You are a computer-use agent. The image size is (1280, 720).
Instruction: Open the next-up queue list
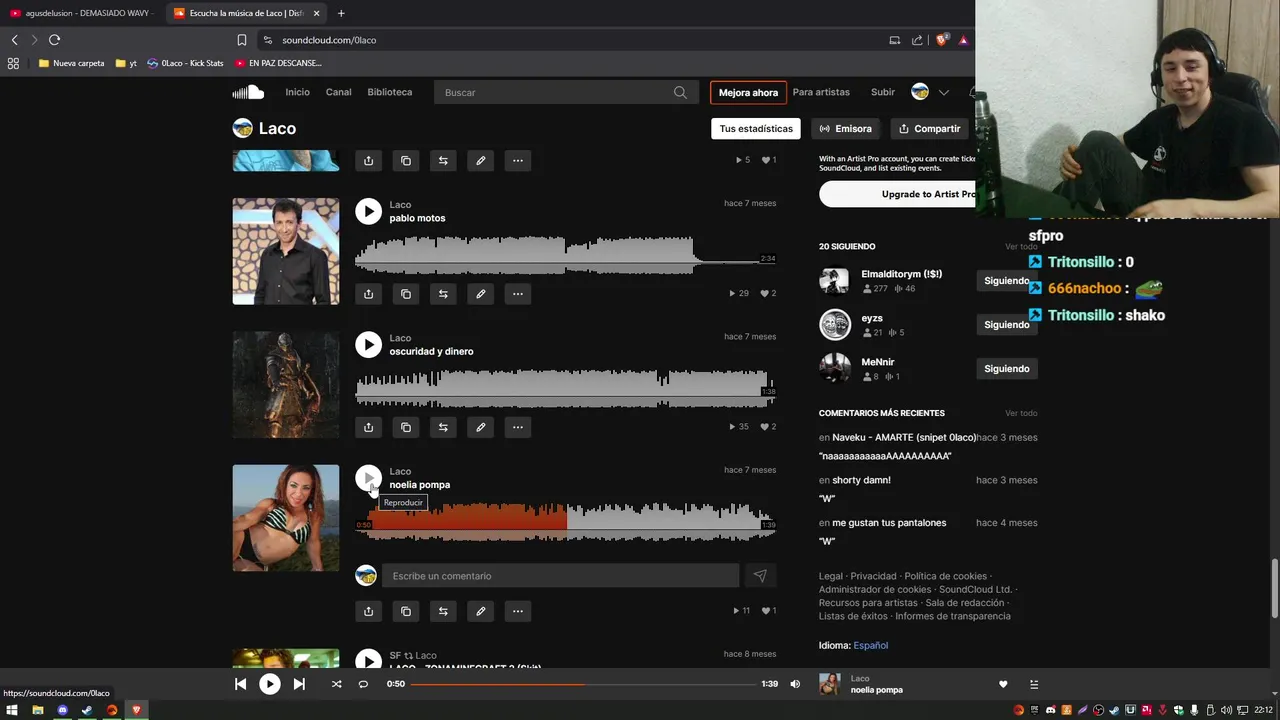point(1034,684)
